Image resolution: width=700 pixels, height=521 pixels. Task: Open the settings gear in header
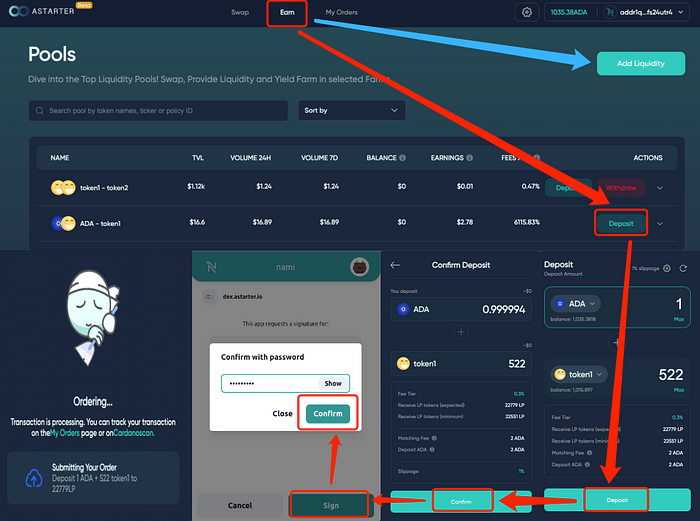pyautogui.click(x=527, y=12)
